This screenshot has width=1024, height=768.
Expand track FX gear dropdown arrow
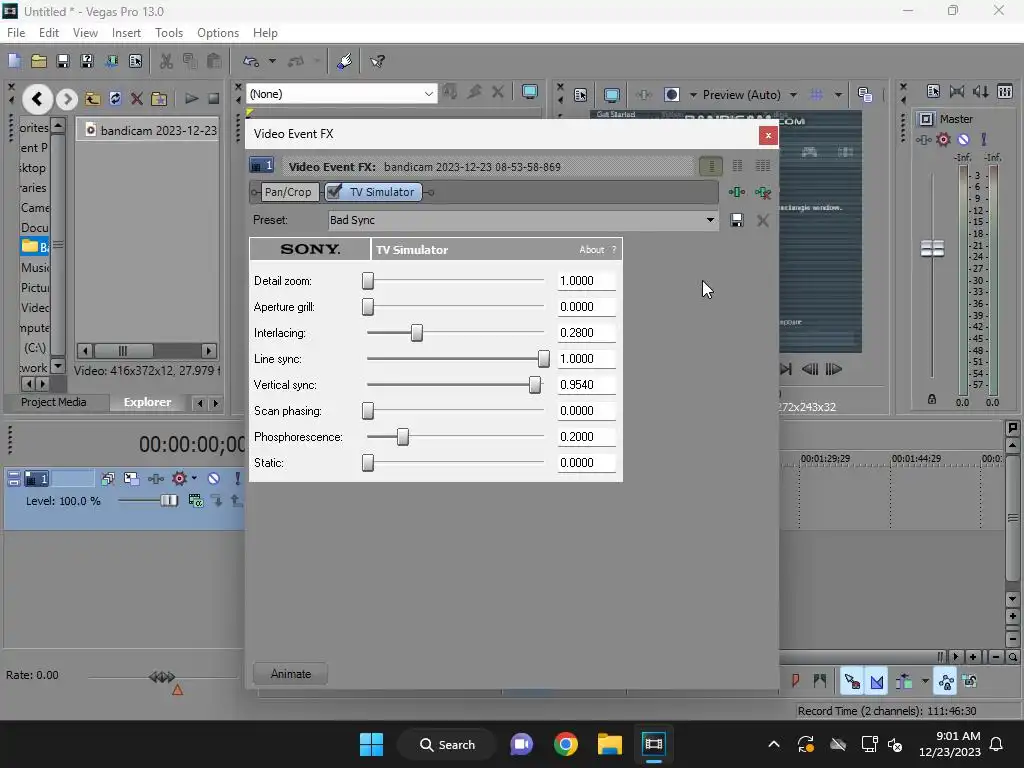click(194, 479)
